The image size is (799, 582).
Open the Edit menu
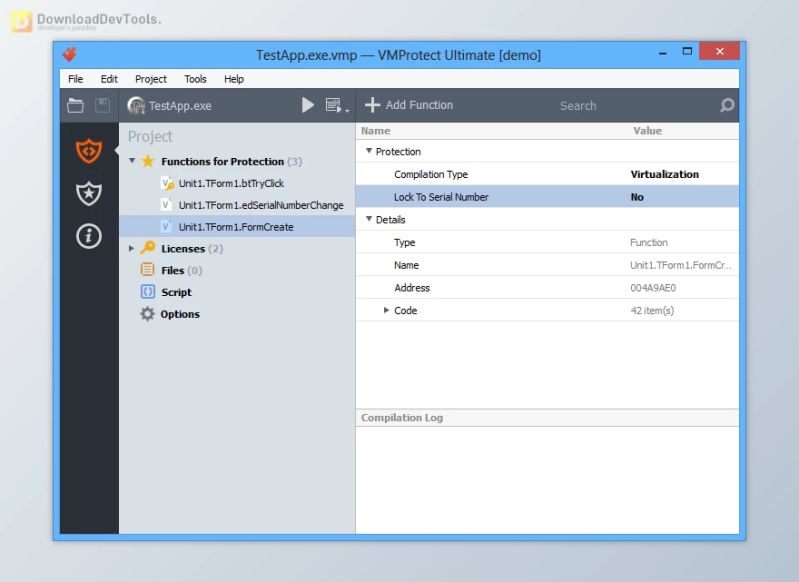(109, 79)
